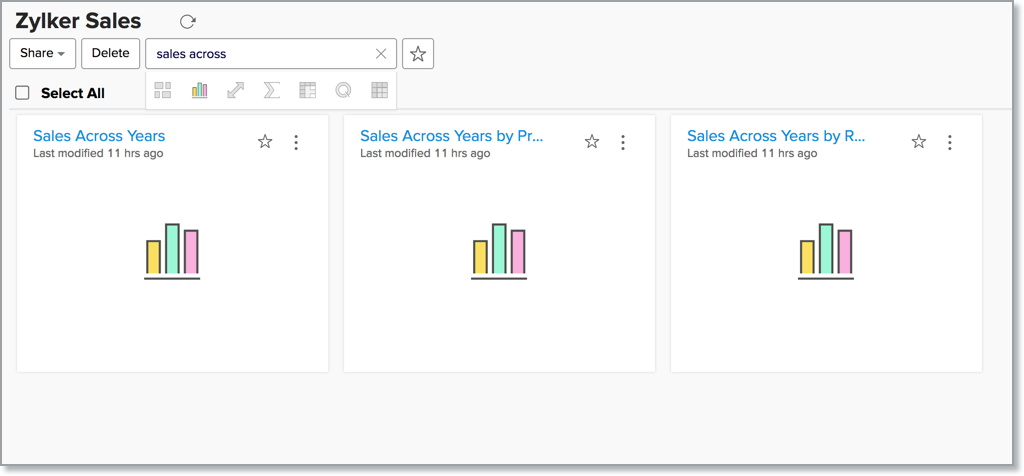Filter by table grid icon
The width and height of the screenshot is (1024, 476).
379,91
